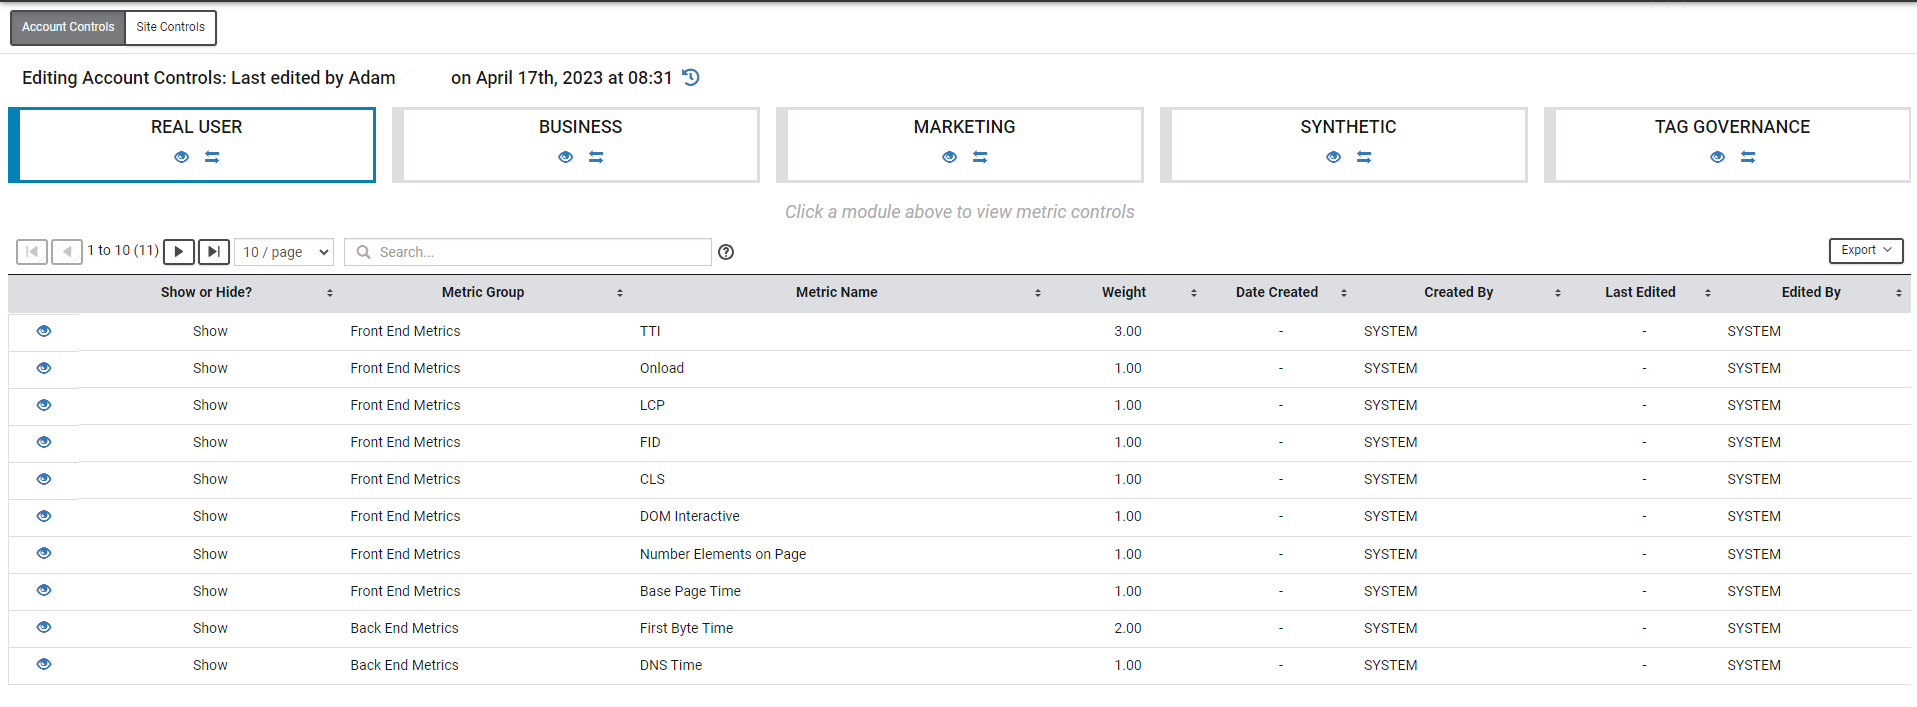1917x707 pixels.
Task: Toggle visibility eye for Base Page Time
Action: click(x=44, y=590)
